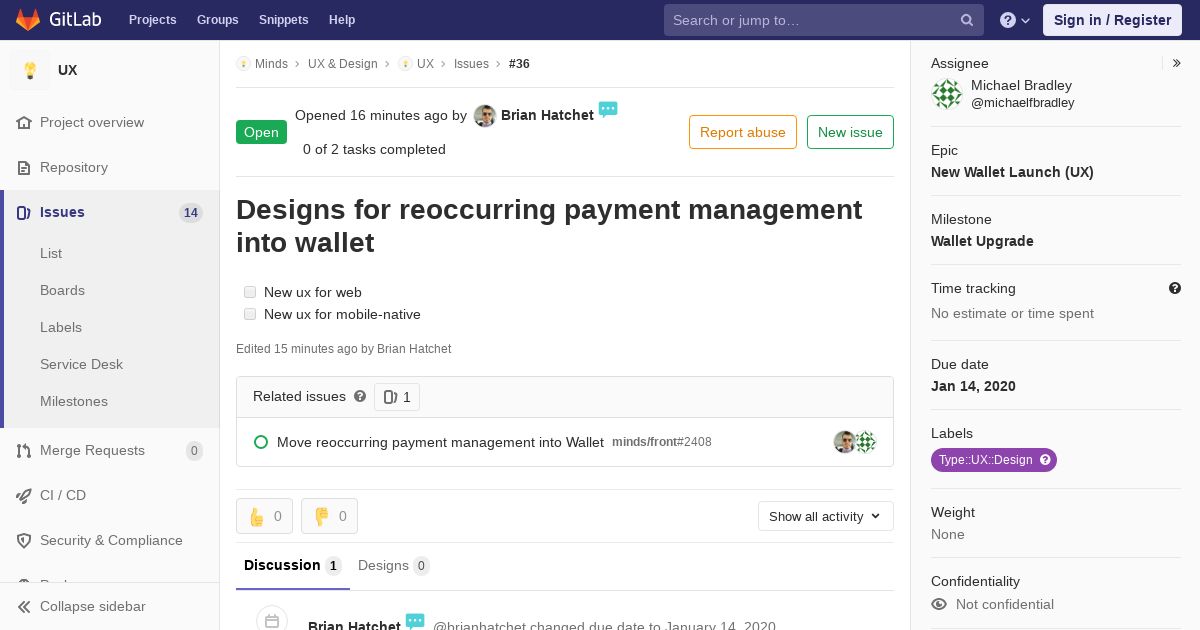This screenshot has height=630, width=1200.
Task: Click the Project overview home icon
Action: point(24,122)
